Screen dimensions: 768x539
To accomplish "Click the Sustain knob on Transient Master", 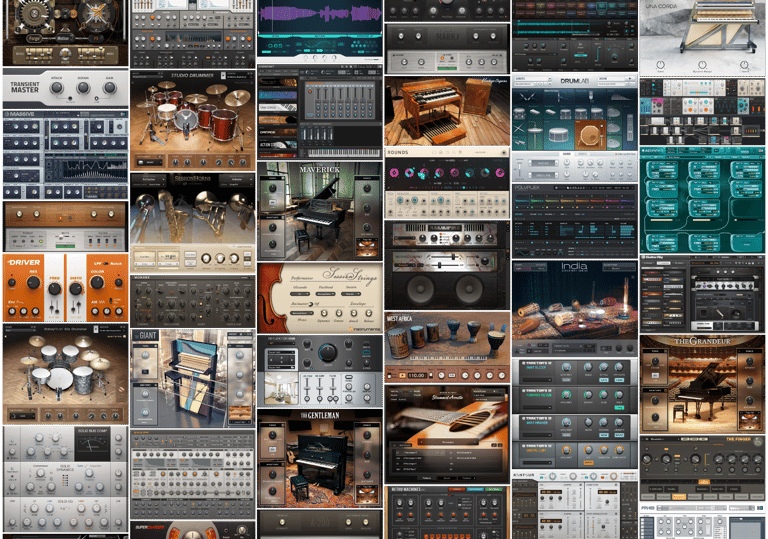I will [x=83, y=88].
